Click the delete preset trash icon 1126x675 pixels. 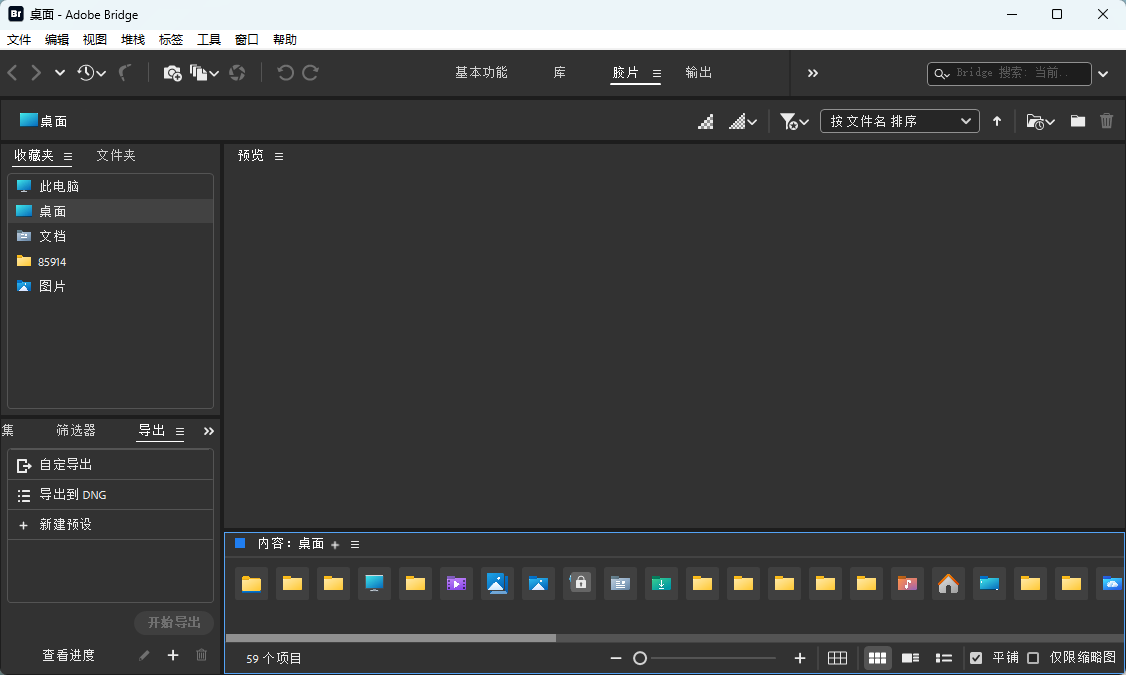pos(202,655)
